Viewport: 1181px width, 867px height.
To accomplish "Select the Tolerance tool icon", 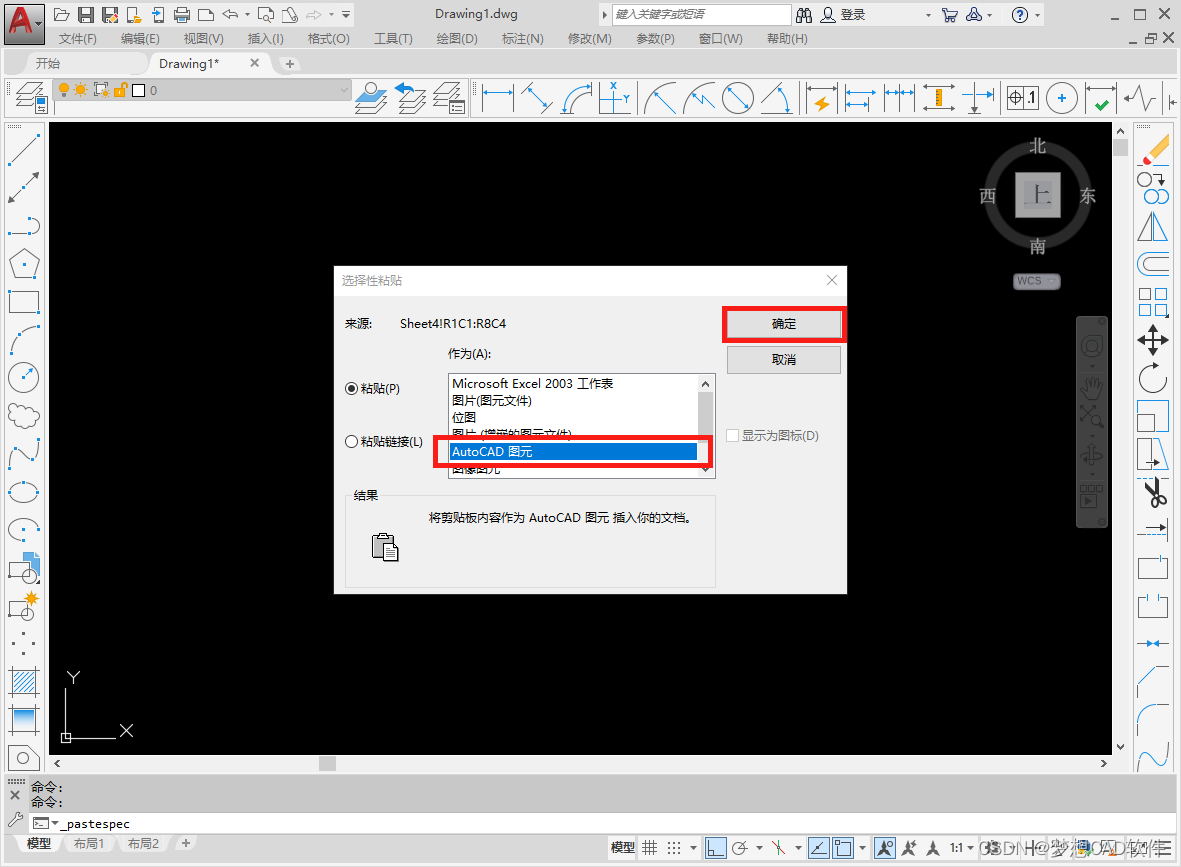I will click(1023, 98).
